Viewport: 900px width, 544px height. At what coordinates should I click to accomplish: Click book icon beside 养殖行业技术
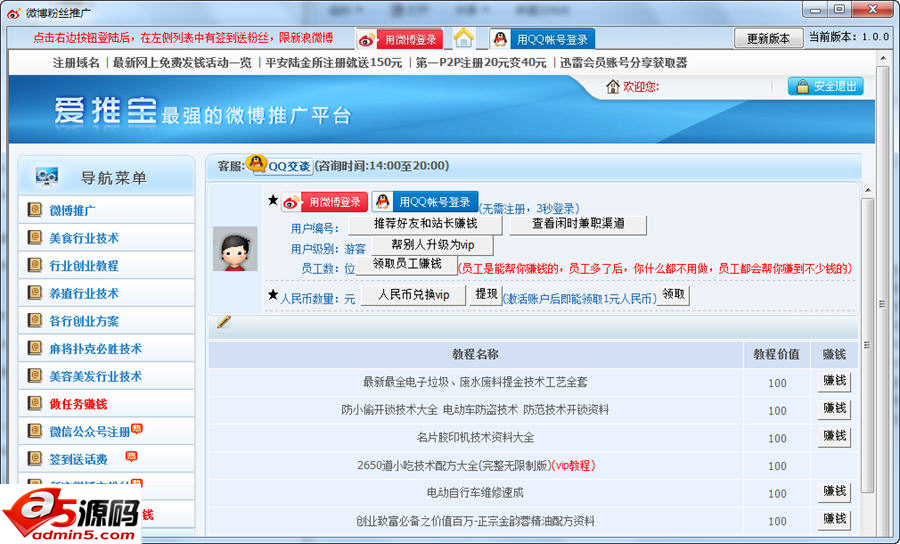click(35, 292)
